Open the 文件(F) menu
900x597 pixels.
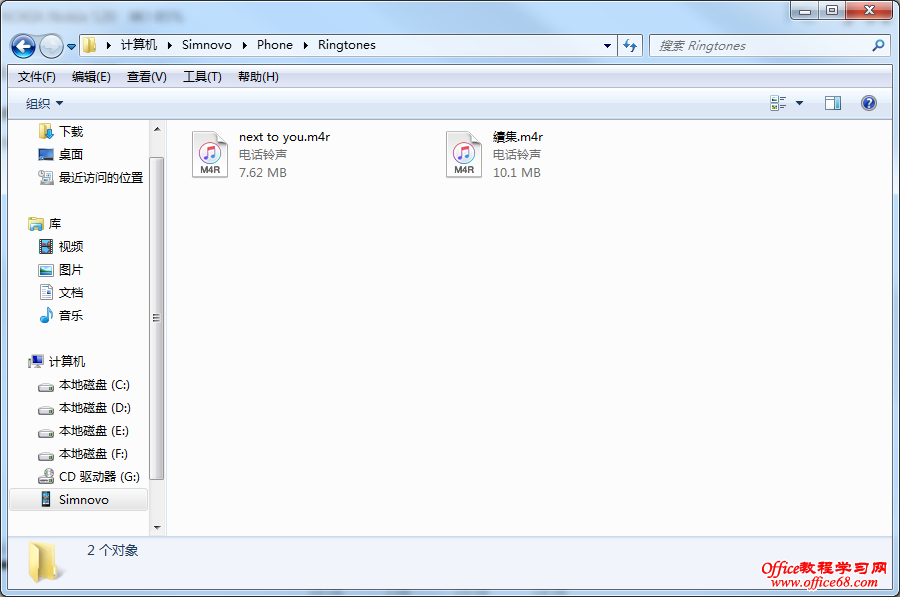(x=37, y=77)
